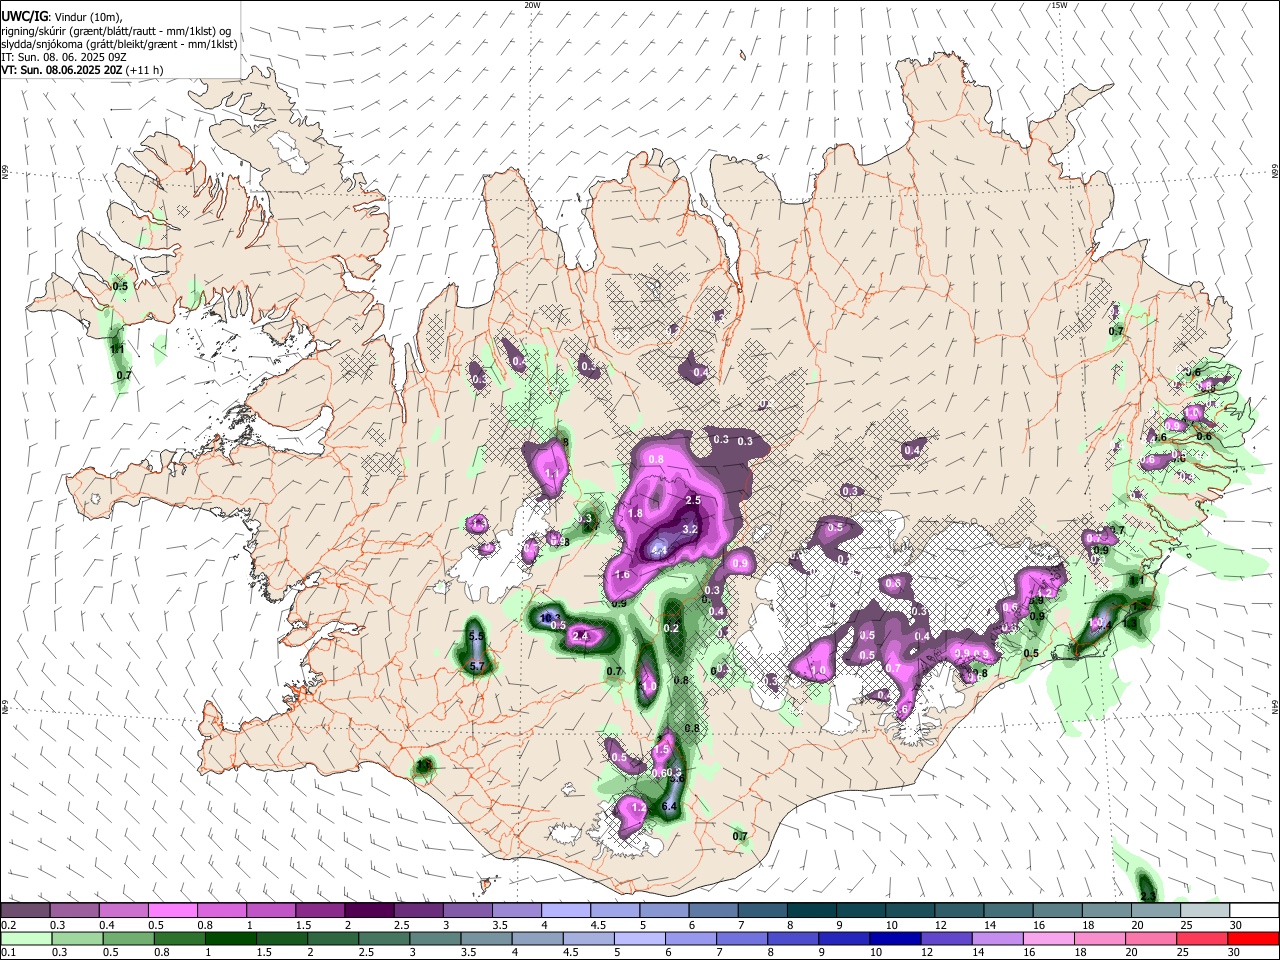Click the pale grey 25 swatch in upper legend row
This screenshot has width=1280, height=960.
point(1205,910)
